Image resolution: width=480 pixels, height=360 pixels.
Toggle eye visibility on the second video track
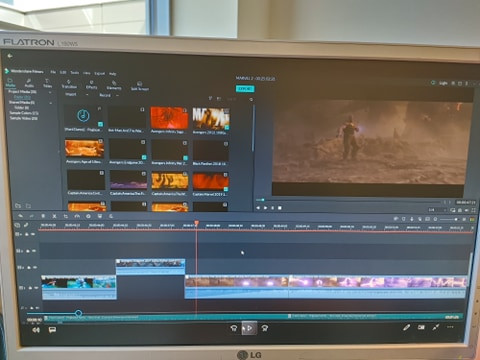point(34,251)
